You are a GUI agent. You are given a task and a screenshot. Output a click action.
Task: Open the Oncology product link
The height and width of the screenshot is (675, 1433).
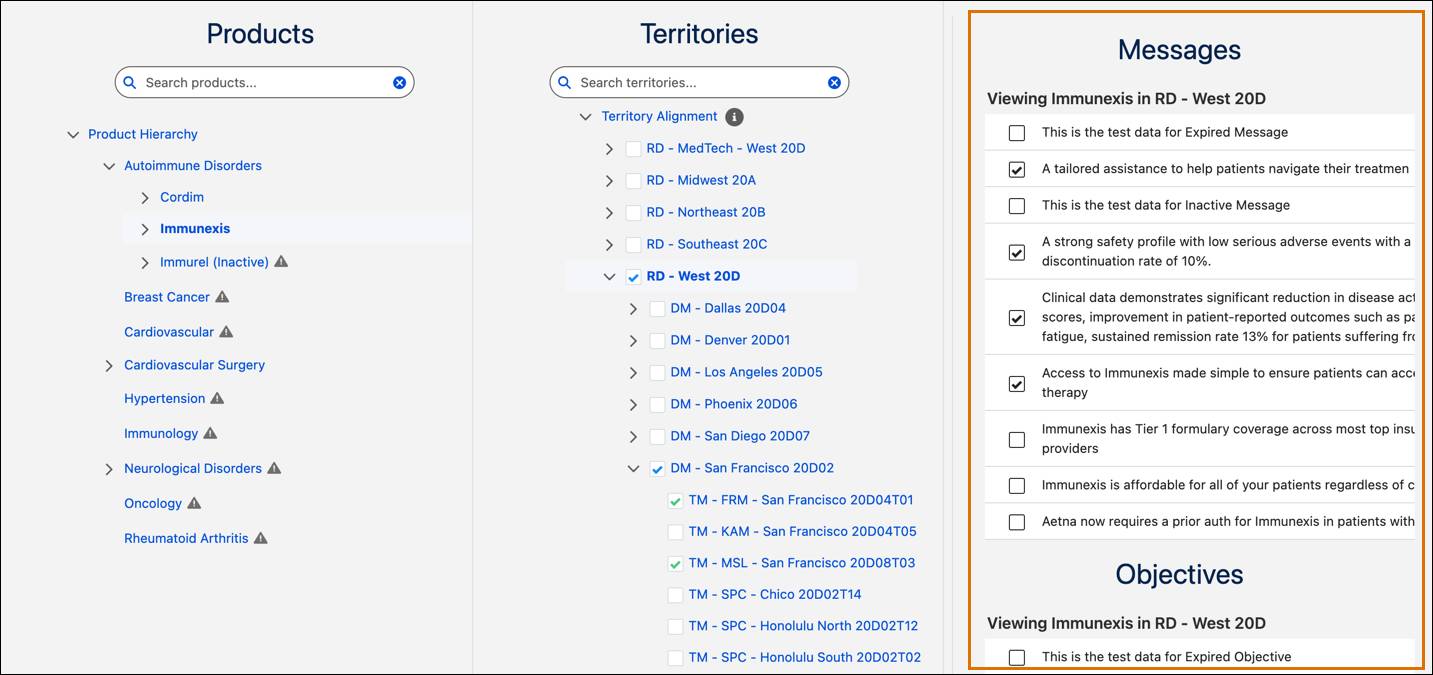(153, 503)
